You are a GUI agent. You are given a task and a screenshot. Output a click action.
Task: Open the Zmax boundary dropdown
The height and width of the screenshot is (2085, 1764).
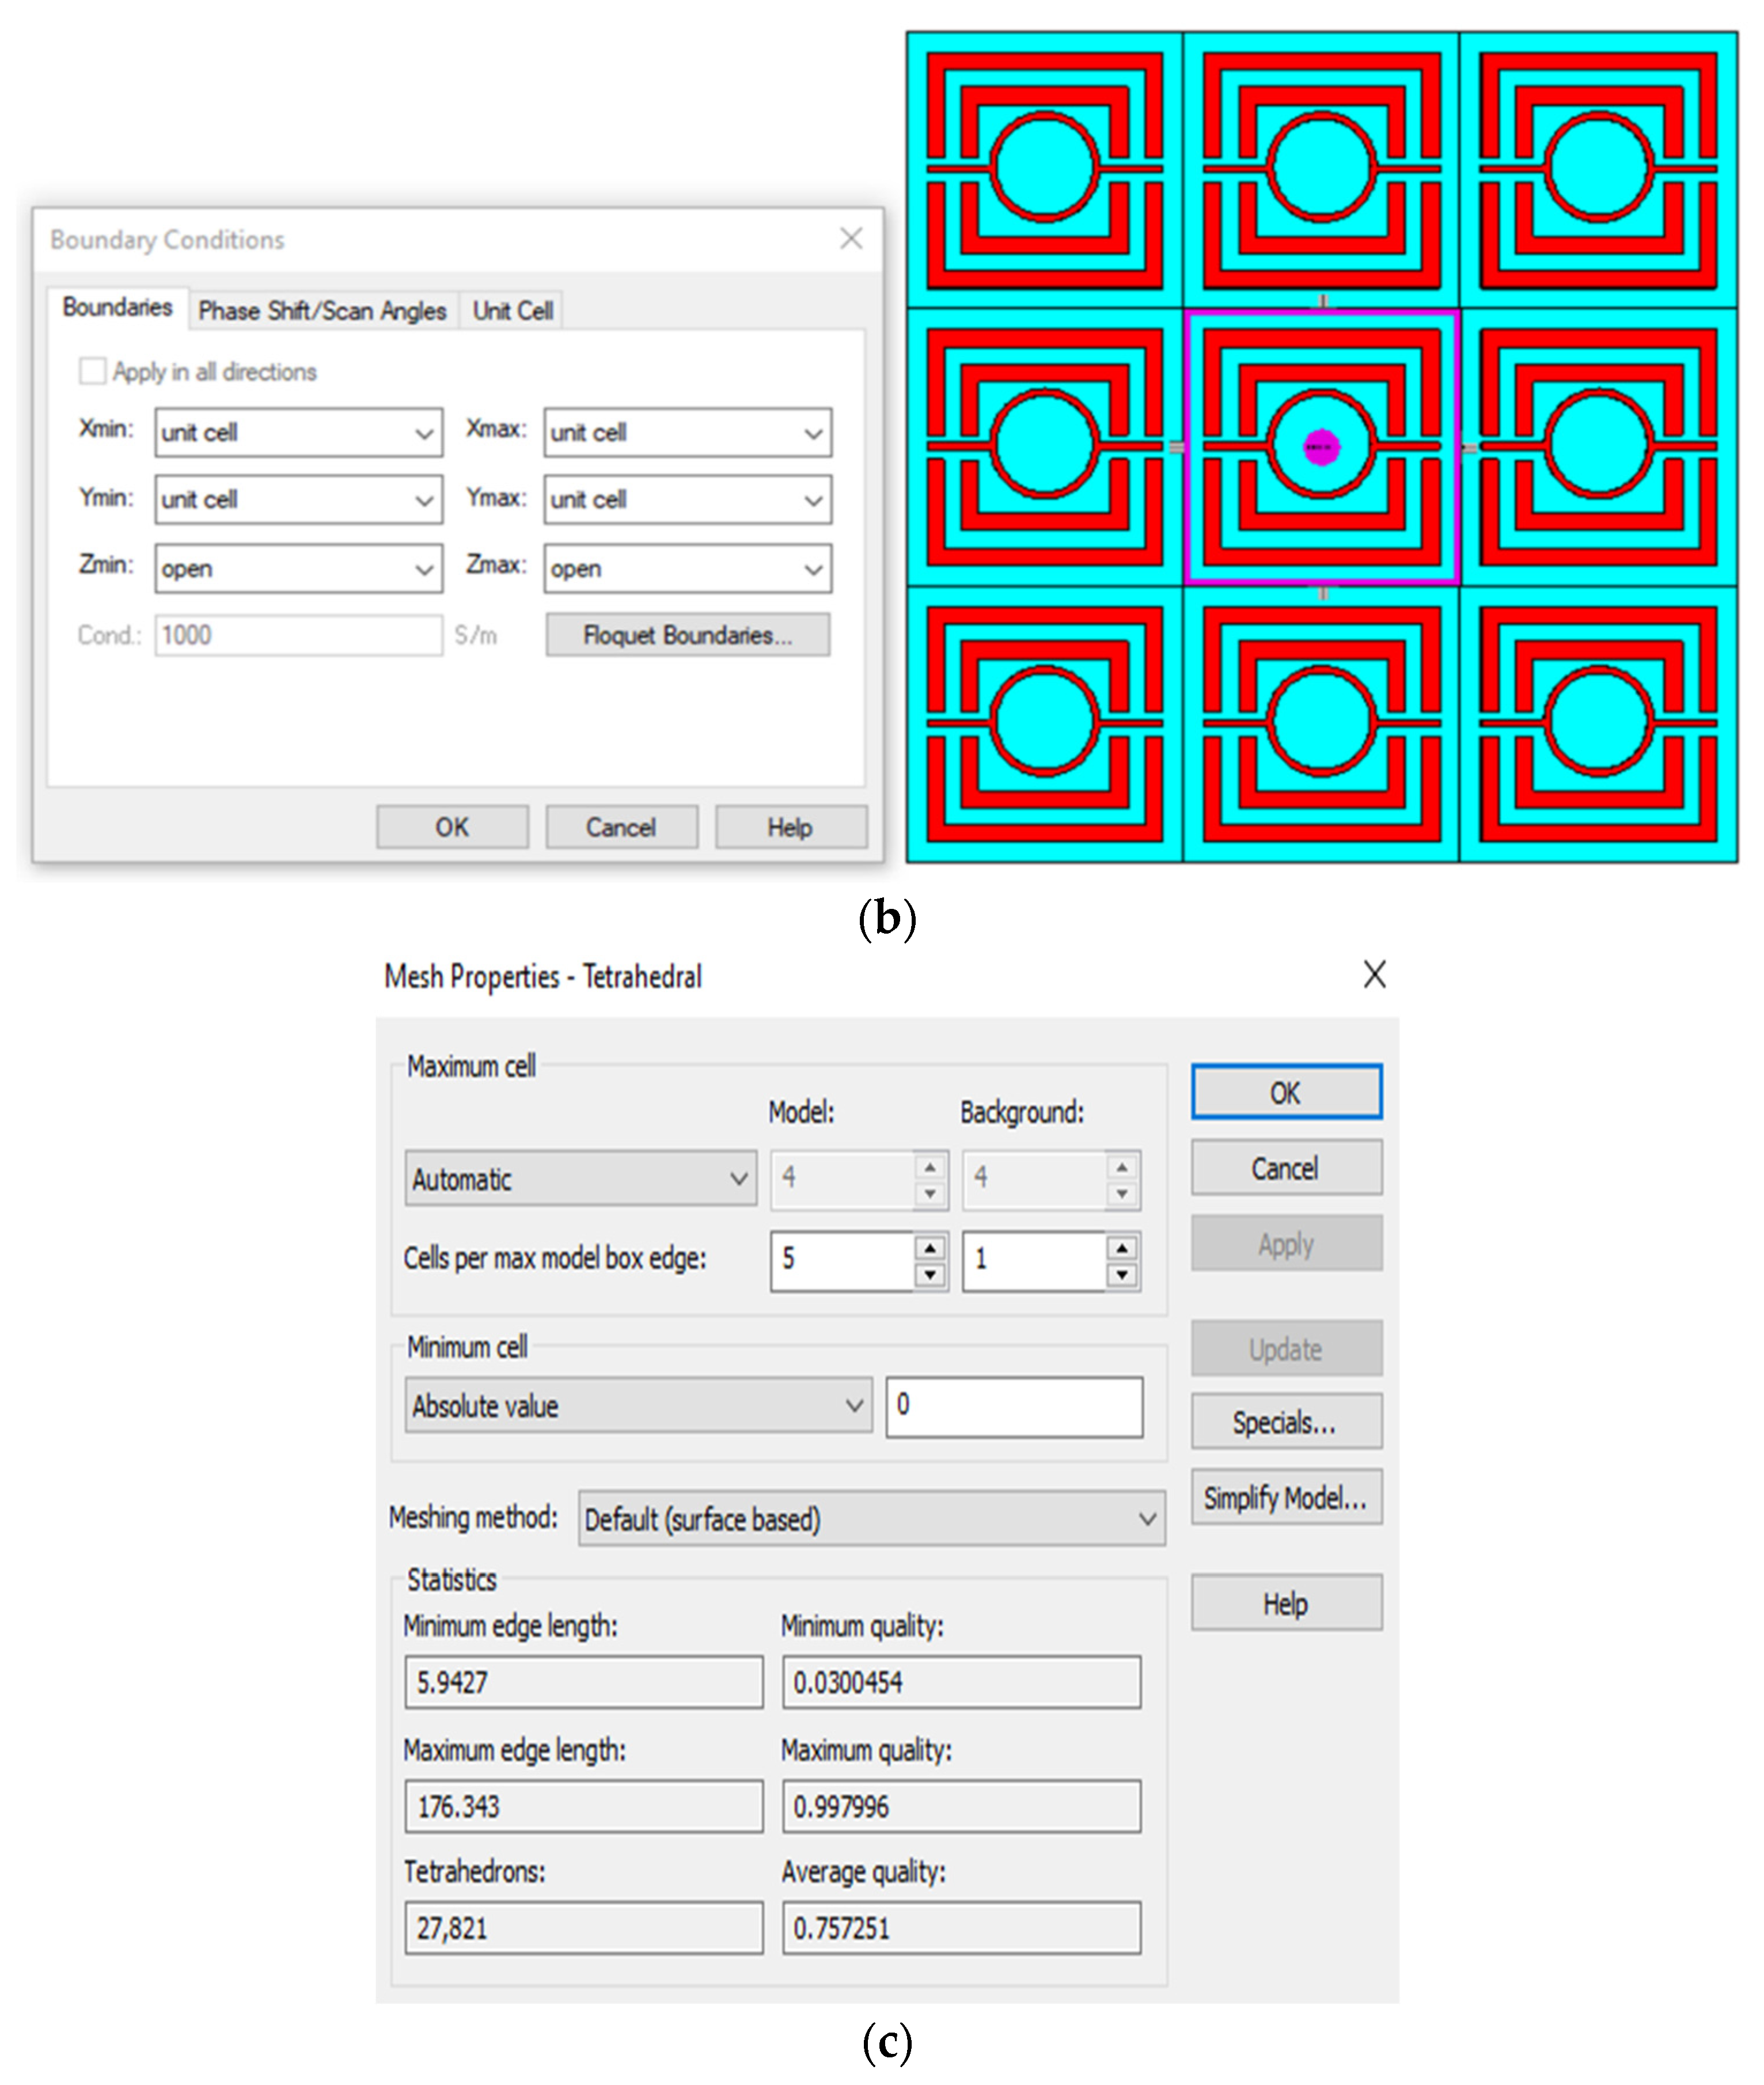pos(687,569)
